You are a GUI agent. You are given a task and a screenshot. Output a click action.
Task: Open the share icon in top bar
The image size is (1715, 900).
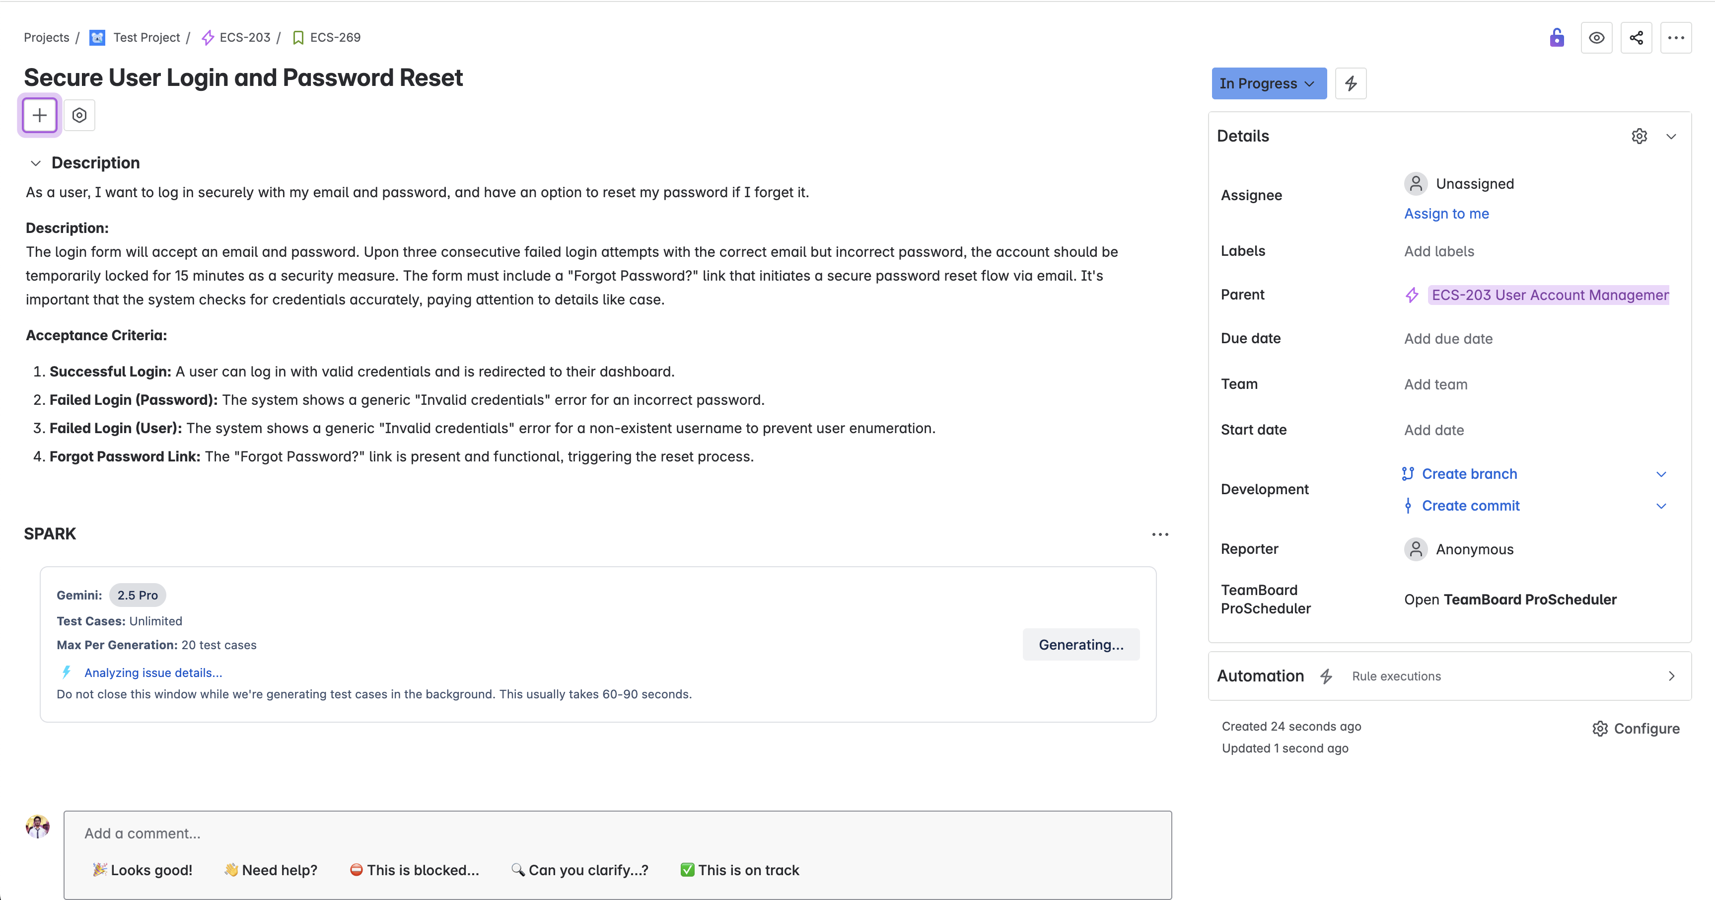point(1636,38)
